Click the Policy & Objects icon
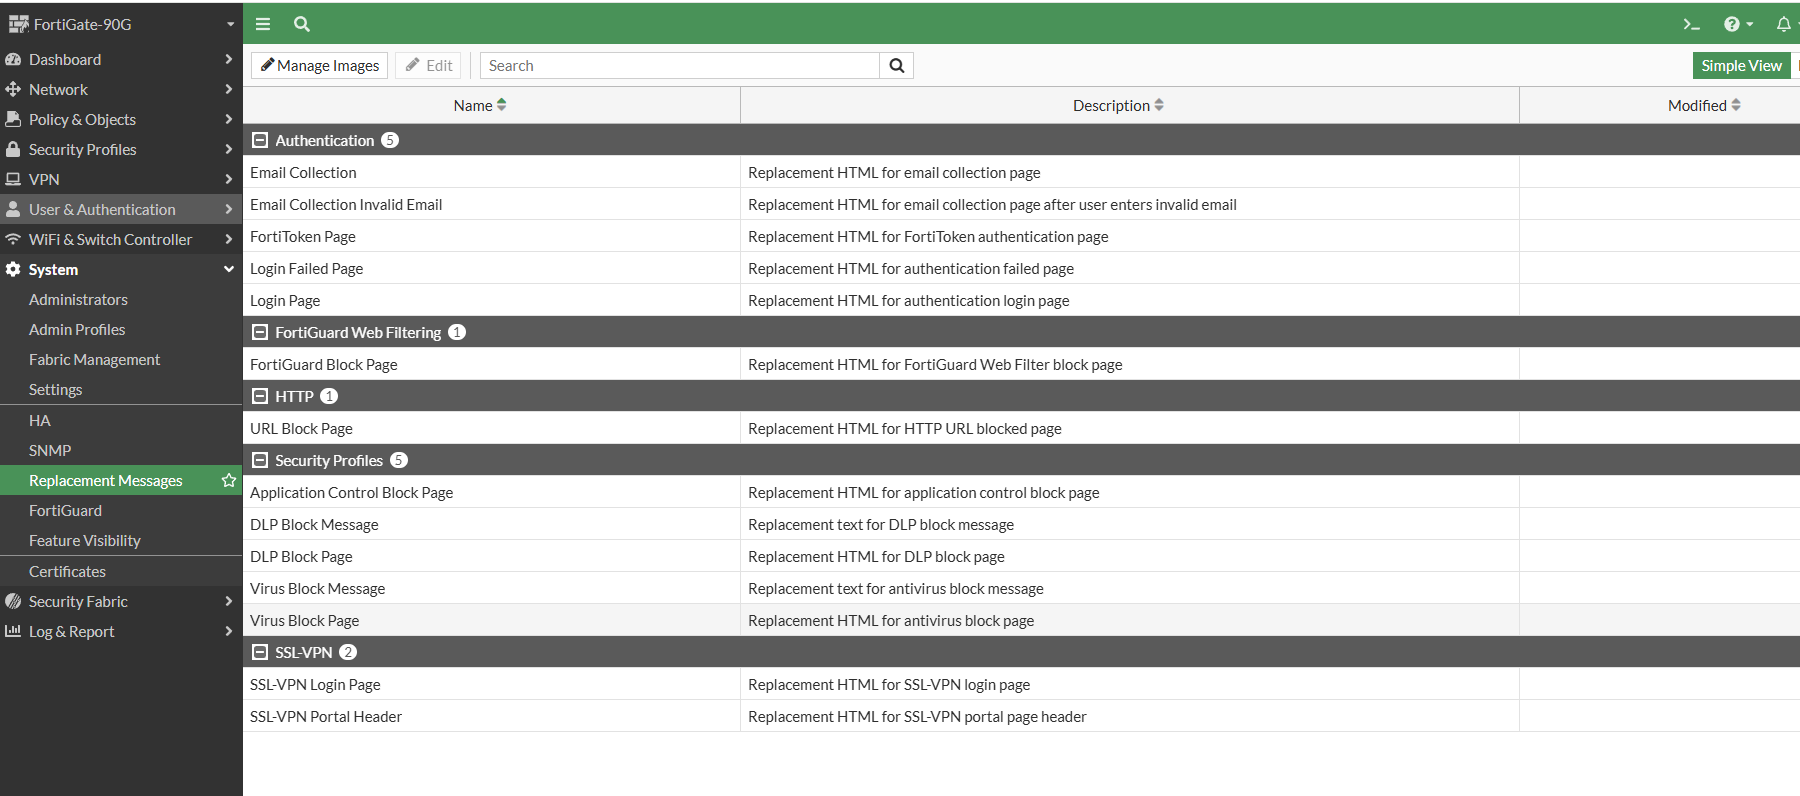This screenshot has height=796, width=1800. pos(13,119)
